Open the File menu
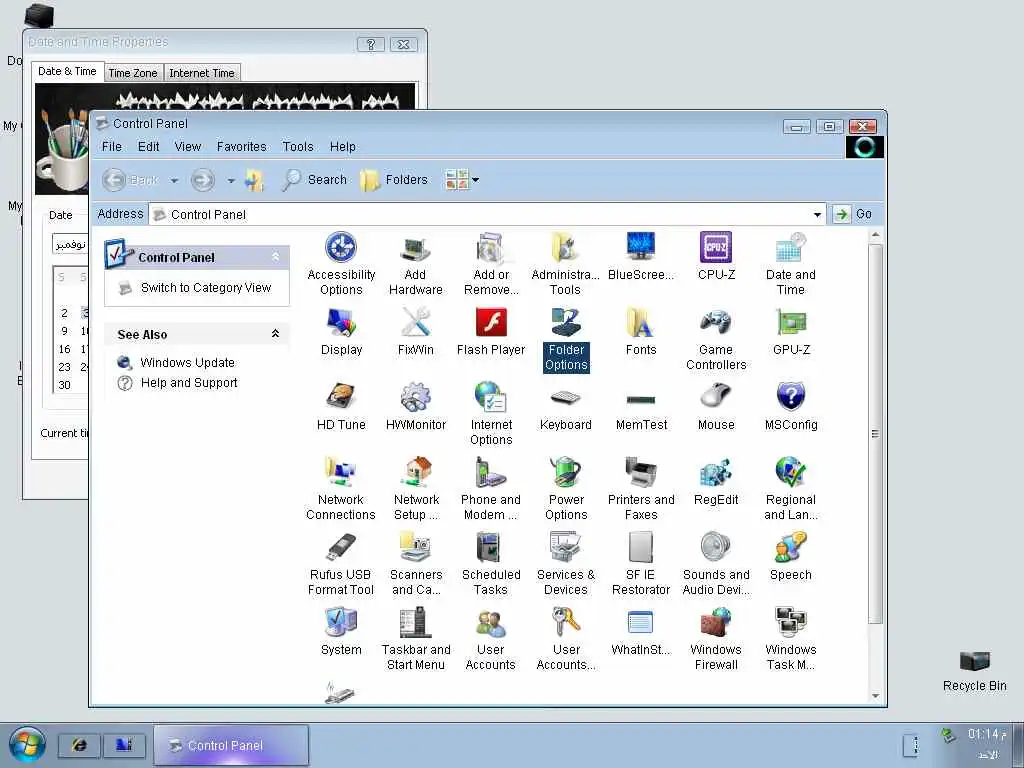Image resolution: width=1024 pixels, height=768 pixels. [112, 146]
